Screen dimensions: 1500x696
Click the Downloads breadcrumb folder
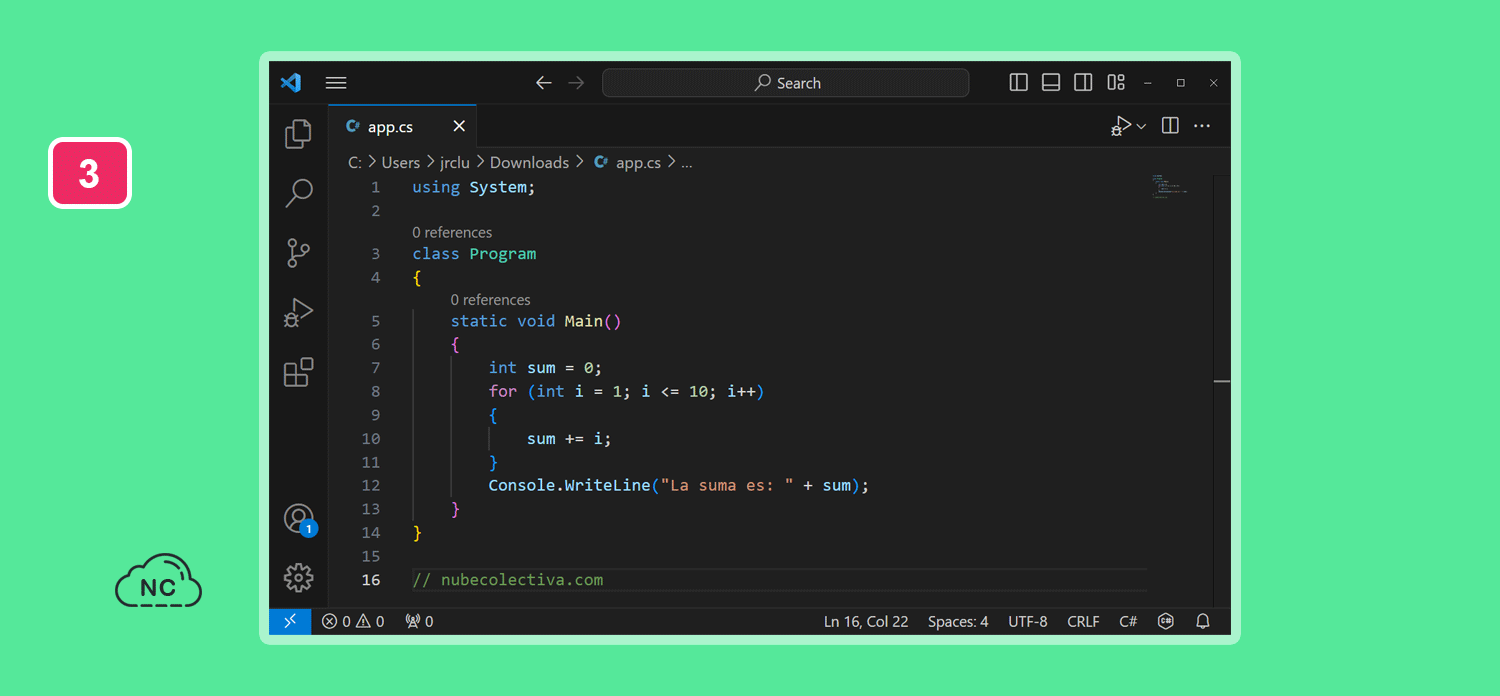point(529,162)
